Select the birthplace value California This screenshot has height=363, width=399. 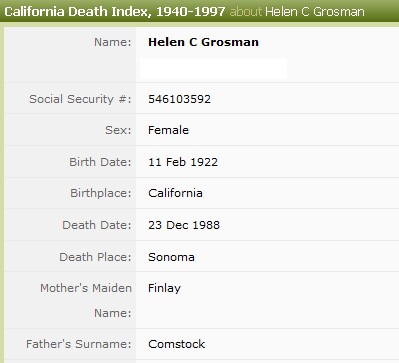[x=175, y=193]
